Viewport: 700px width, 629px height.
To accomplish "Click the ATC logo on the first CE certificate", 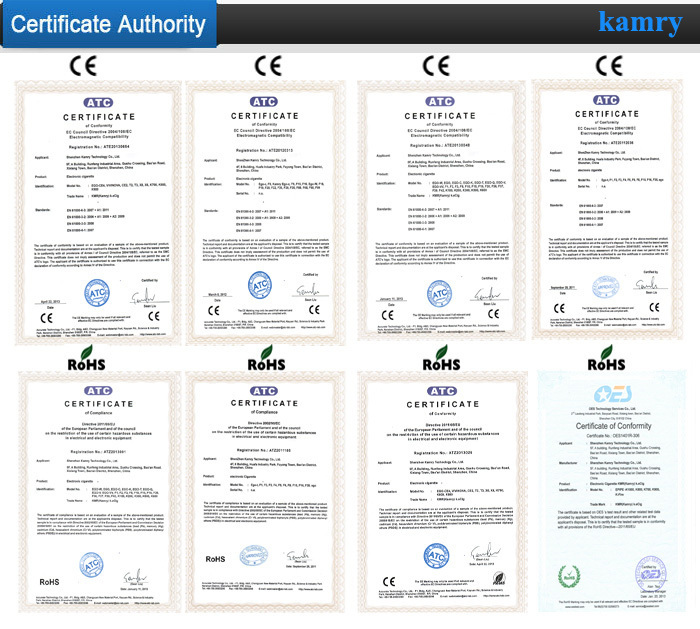I will [x=99, y=103].
